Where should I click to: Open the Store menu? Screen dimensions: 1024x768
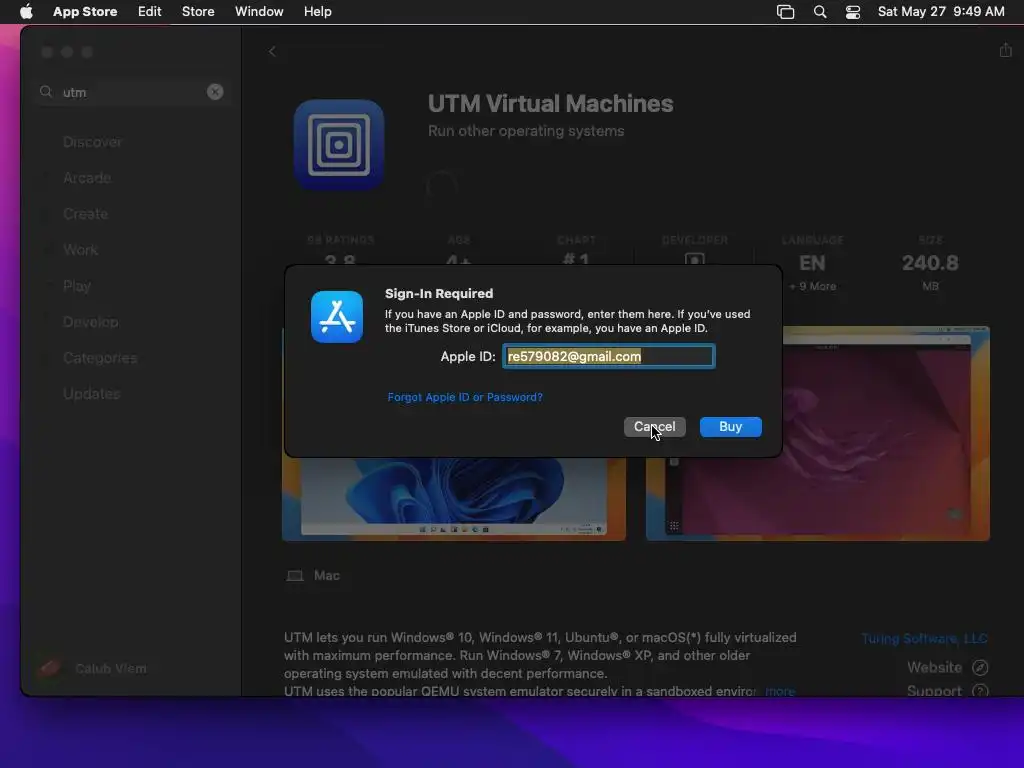tap(198, 12)
